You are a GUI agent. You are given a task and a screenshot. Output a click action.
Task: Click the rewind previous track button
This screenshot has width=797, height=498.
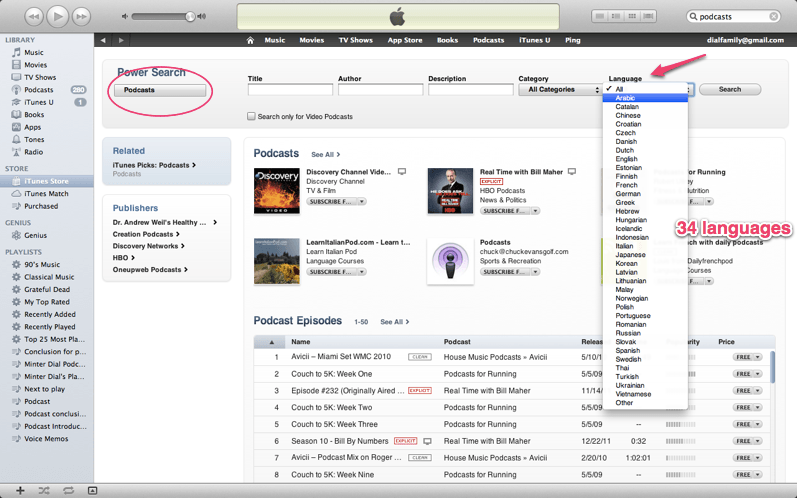[34, 17]
